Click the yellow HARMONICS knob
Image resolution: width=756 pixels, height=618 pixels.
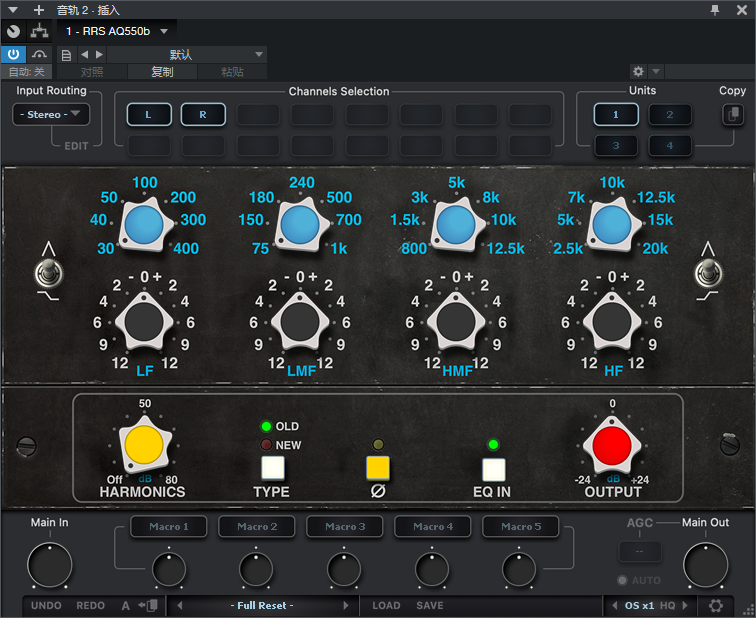tap(144, 445)
